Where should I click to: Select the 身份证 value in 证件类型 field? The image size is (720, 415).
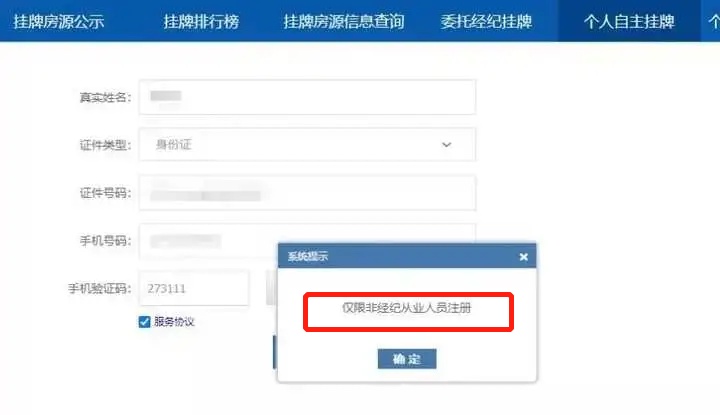(x=174, y=145)
